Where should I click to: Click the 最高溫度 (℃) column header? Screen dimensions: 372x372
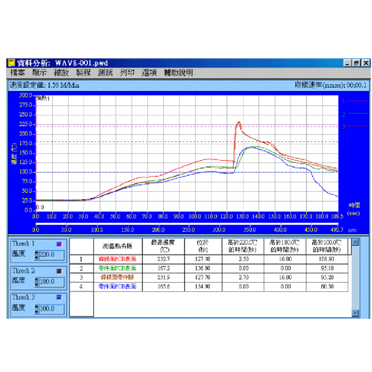pos(163,246)
